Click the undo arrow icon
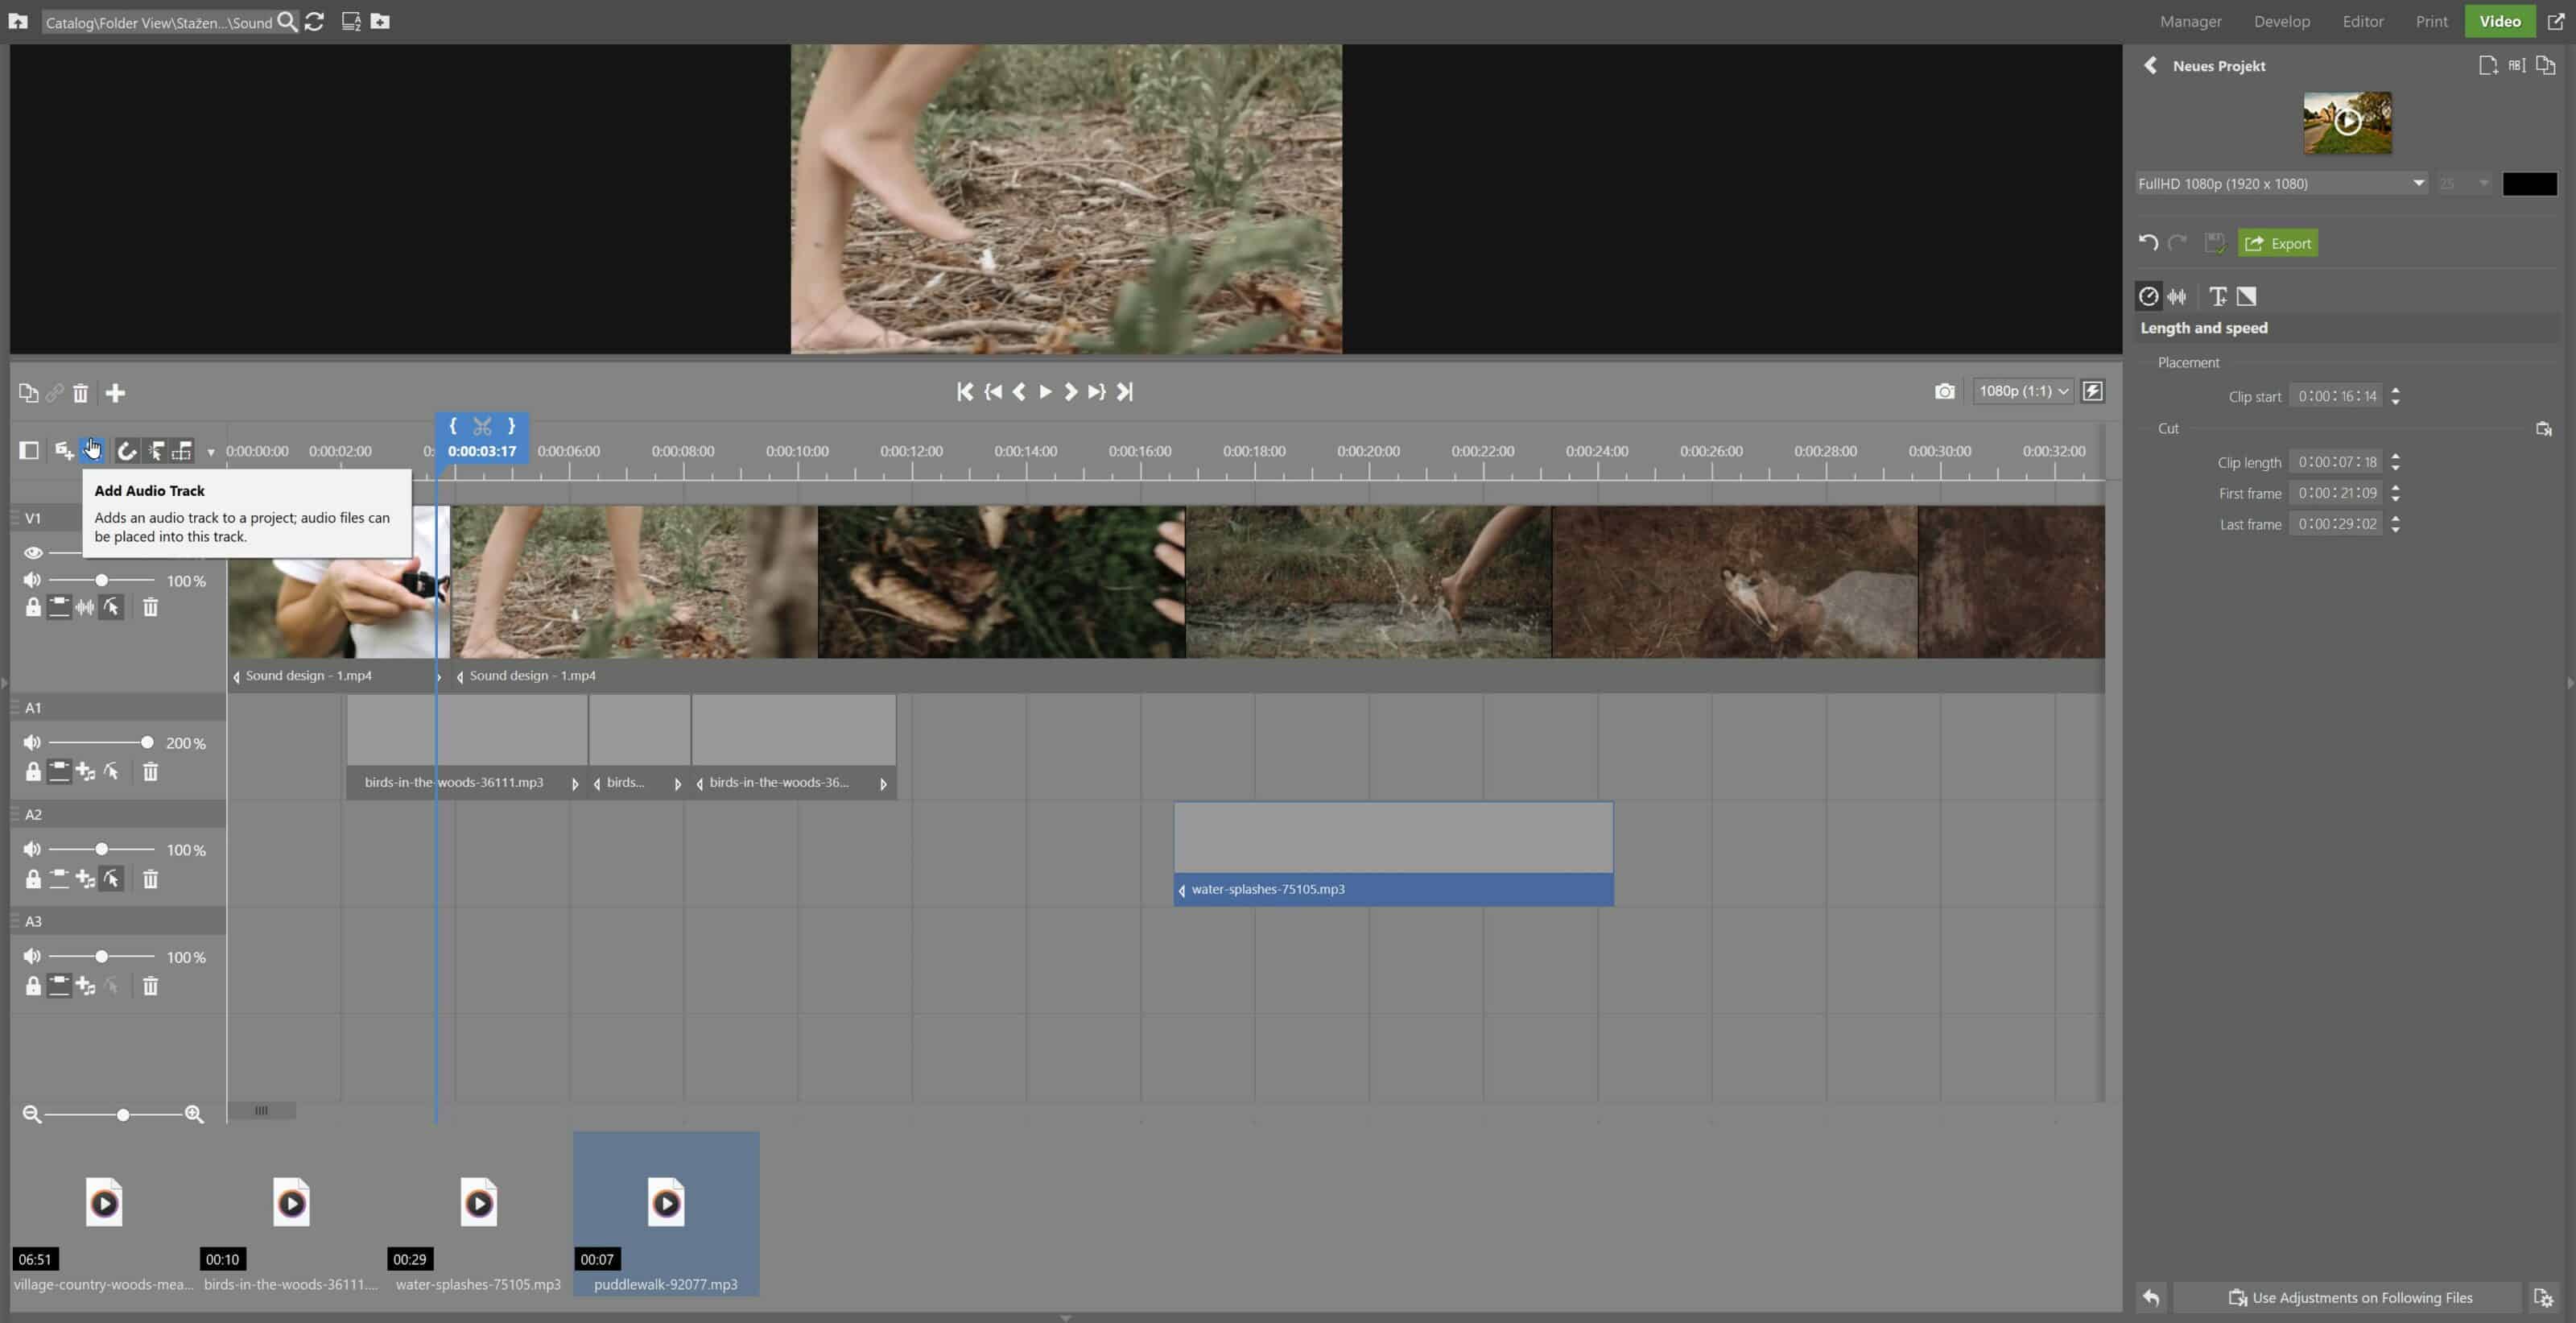This screenshot has width=2576, height=1323. (x=2148, y=243)
